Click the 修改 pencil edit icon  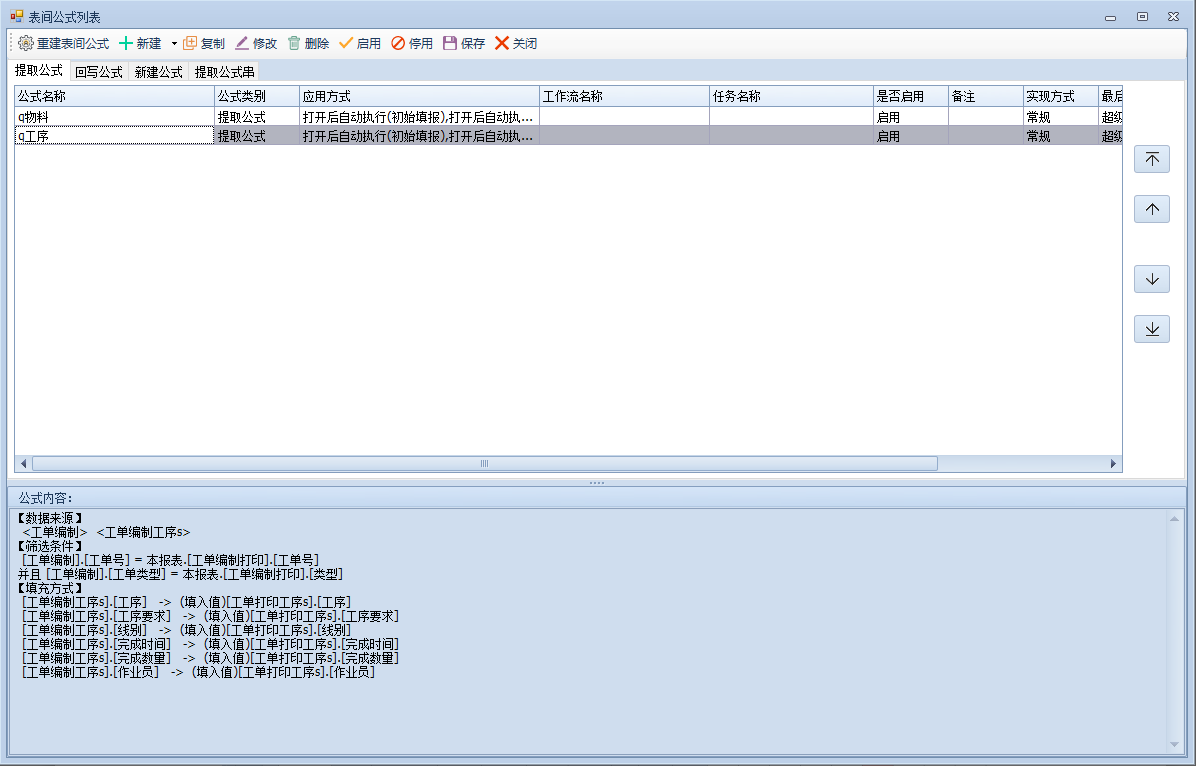point(242,44)
